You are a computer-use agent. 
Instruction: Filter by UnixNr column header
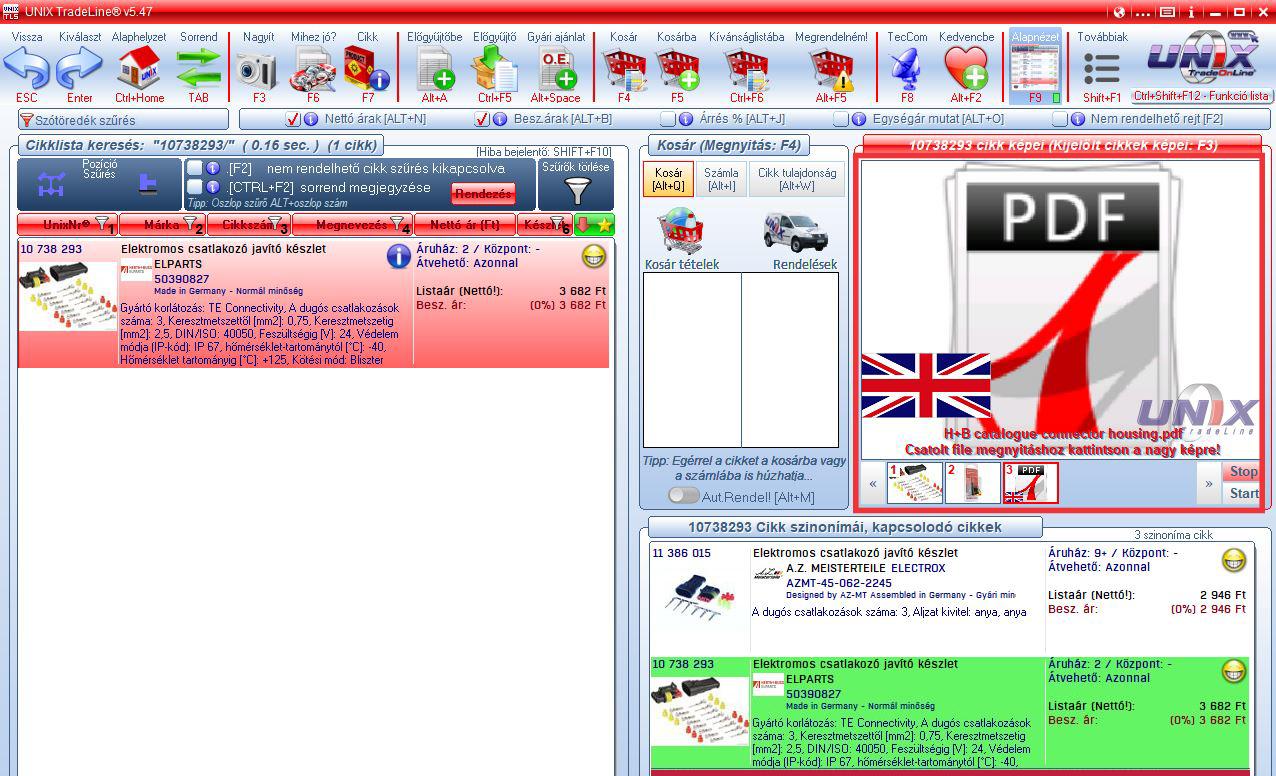(67, 225)
